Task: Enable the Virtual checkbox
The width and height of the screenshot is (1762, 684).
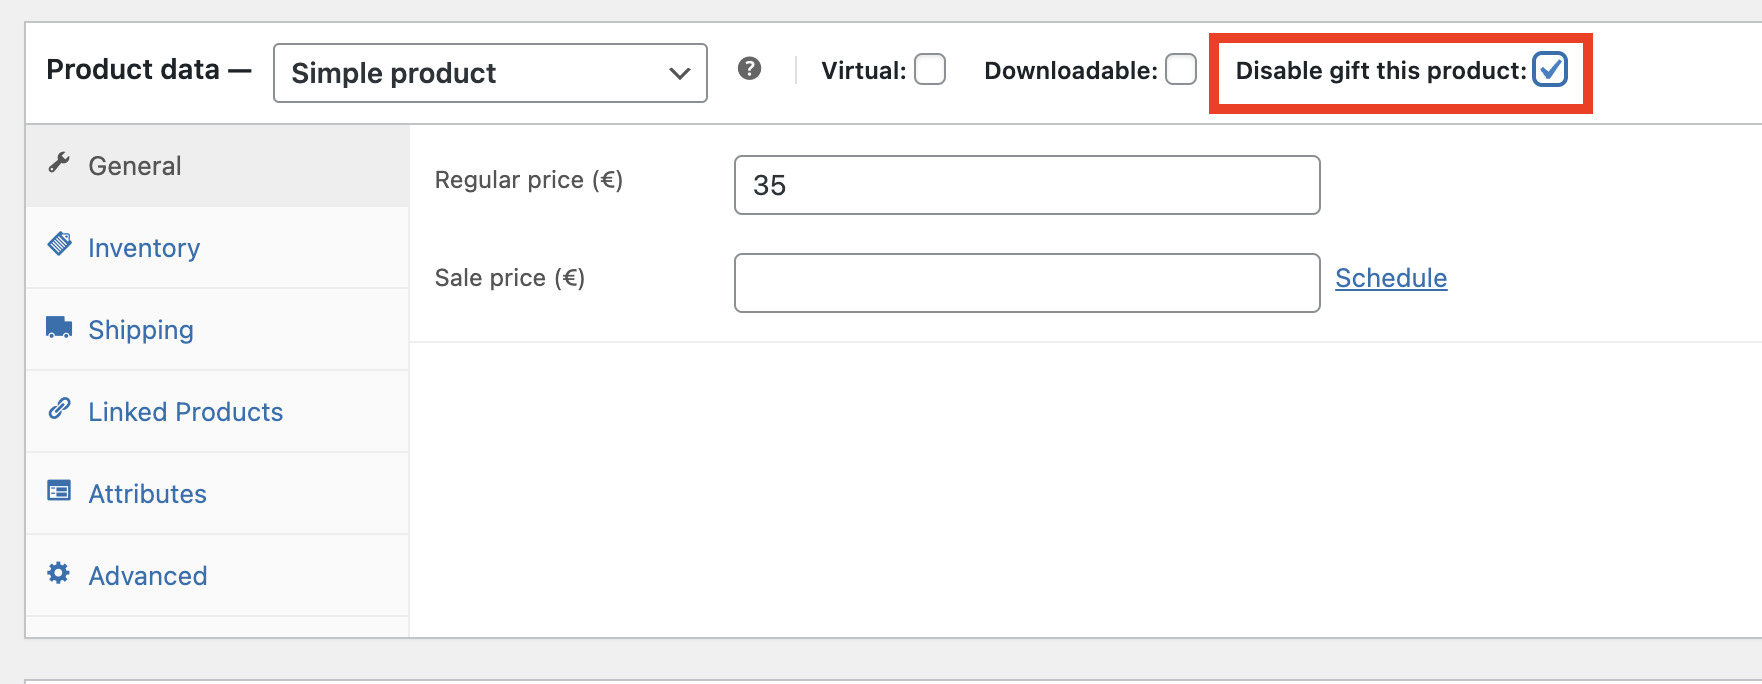Action: coord(930,70)
